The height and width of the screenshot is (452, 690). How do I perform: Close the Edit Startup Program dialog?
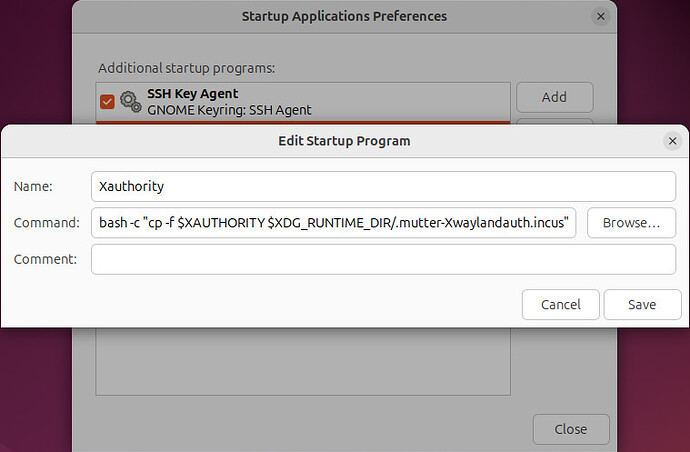(672, 141)
